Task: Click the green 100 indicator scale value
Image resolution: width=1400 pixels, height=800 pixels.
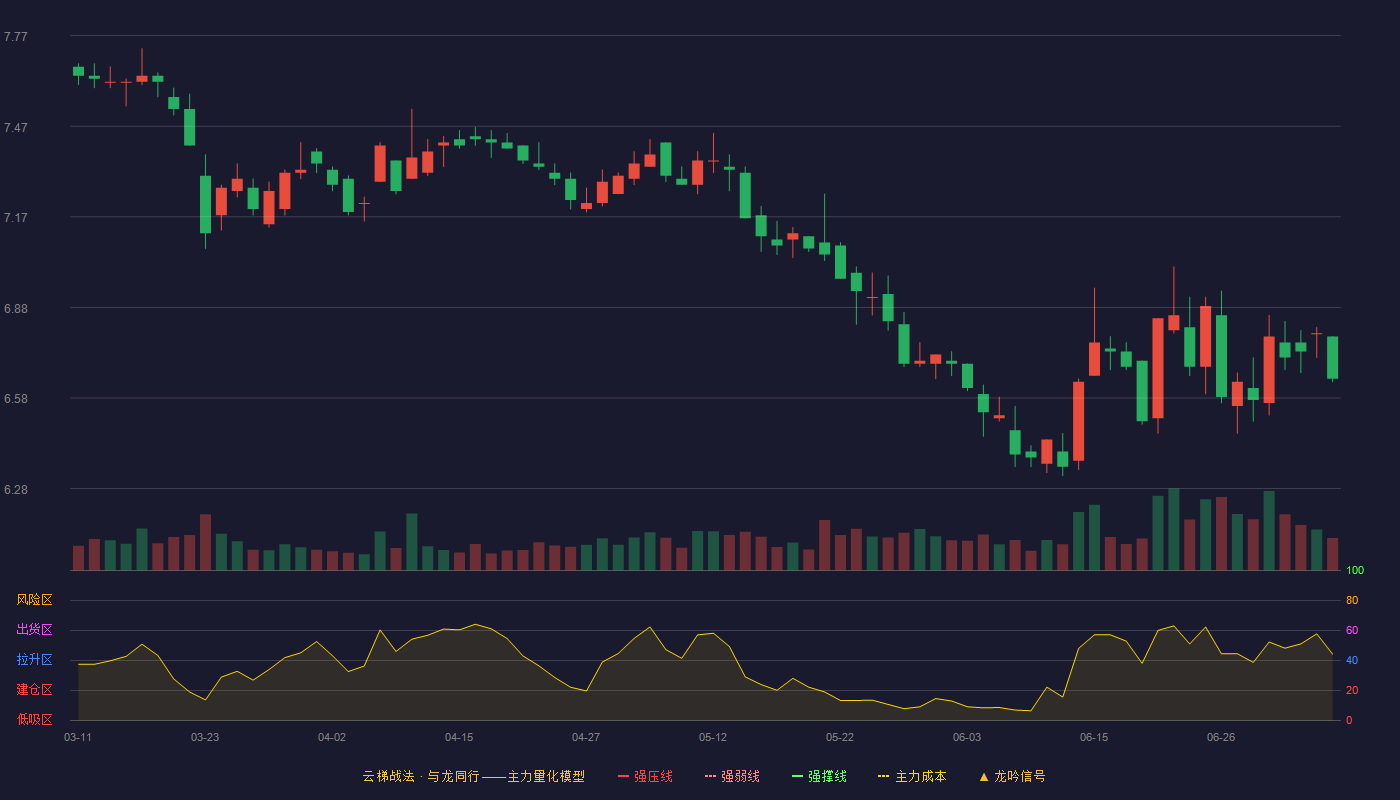Action: point(1355,571)
